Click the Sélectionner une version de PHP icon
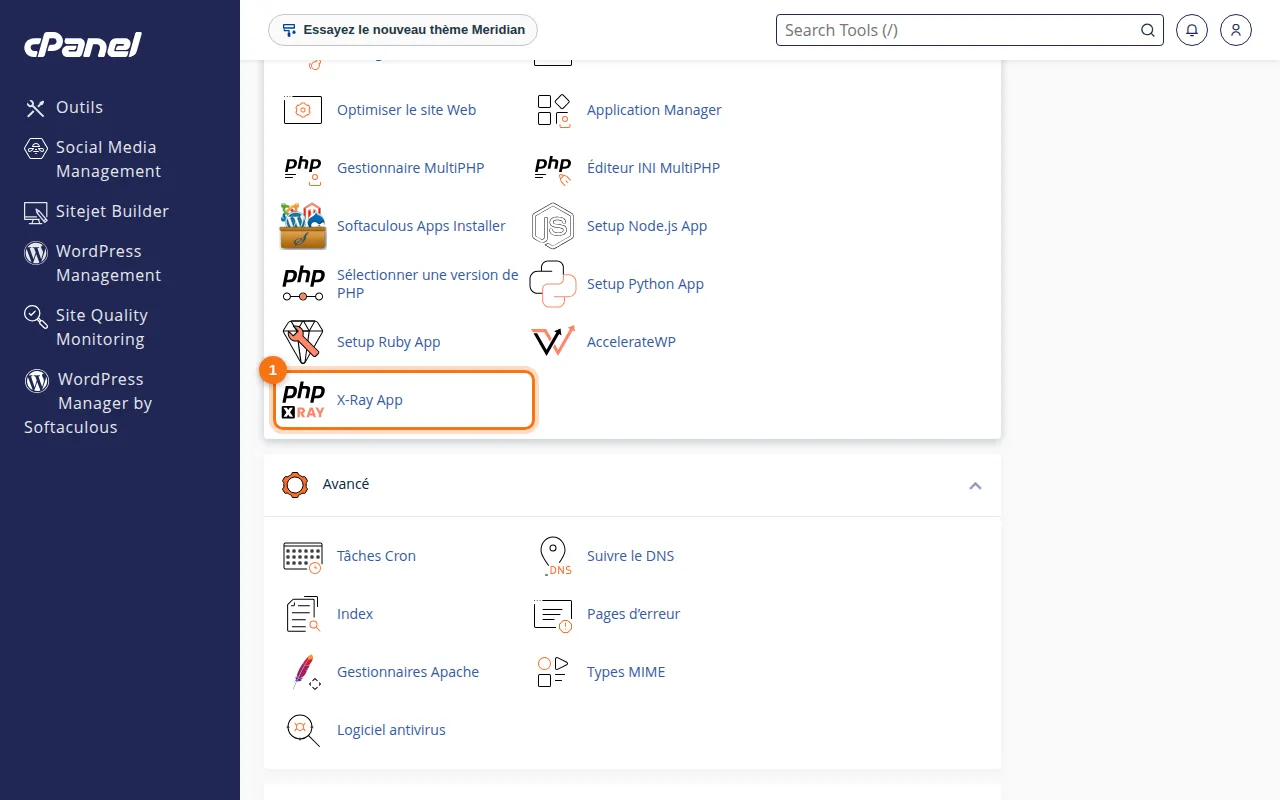The width and height of the screenshot is (1280, 800). click(303, 284)
